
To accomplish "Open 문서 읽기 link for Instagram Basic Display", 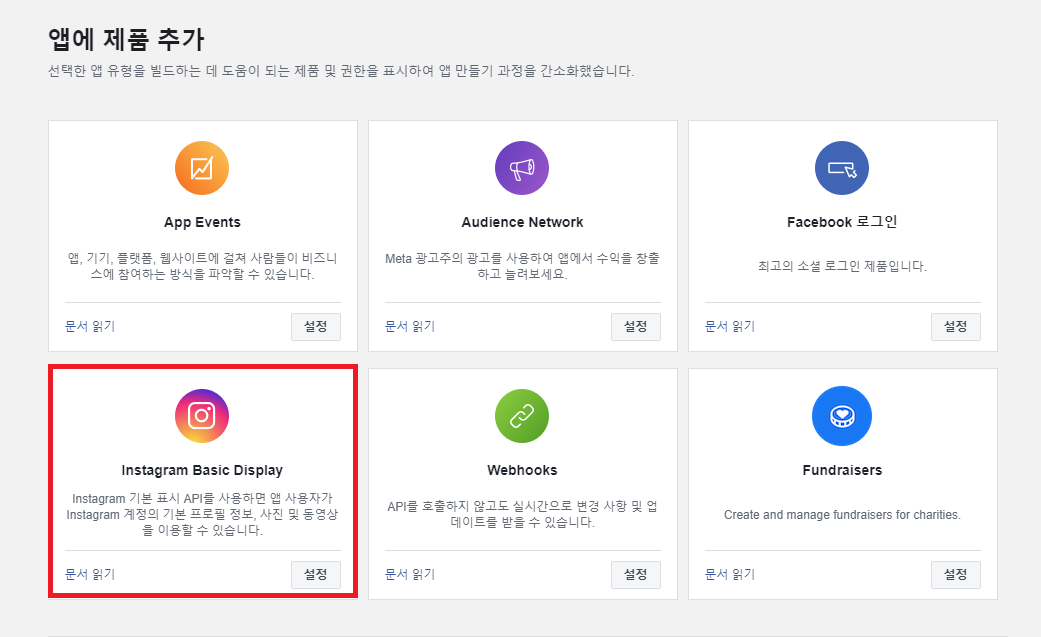I will [90, 574].
